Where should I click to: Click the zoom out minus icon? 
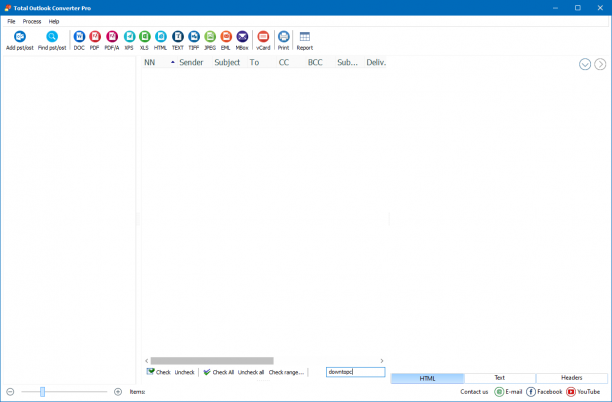(11, 391)
